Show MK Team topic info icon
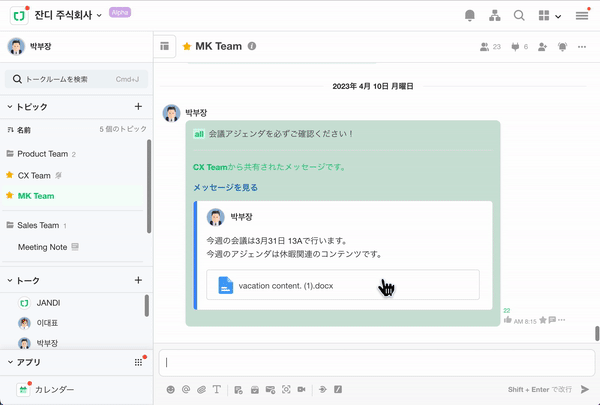Viewport: 600px width, 405px height. (252, 46)
